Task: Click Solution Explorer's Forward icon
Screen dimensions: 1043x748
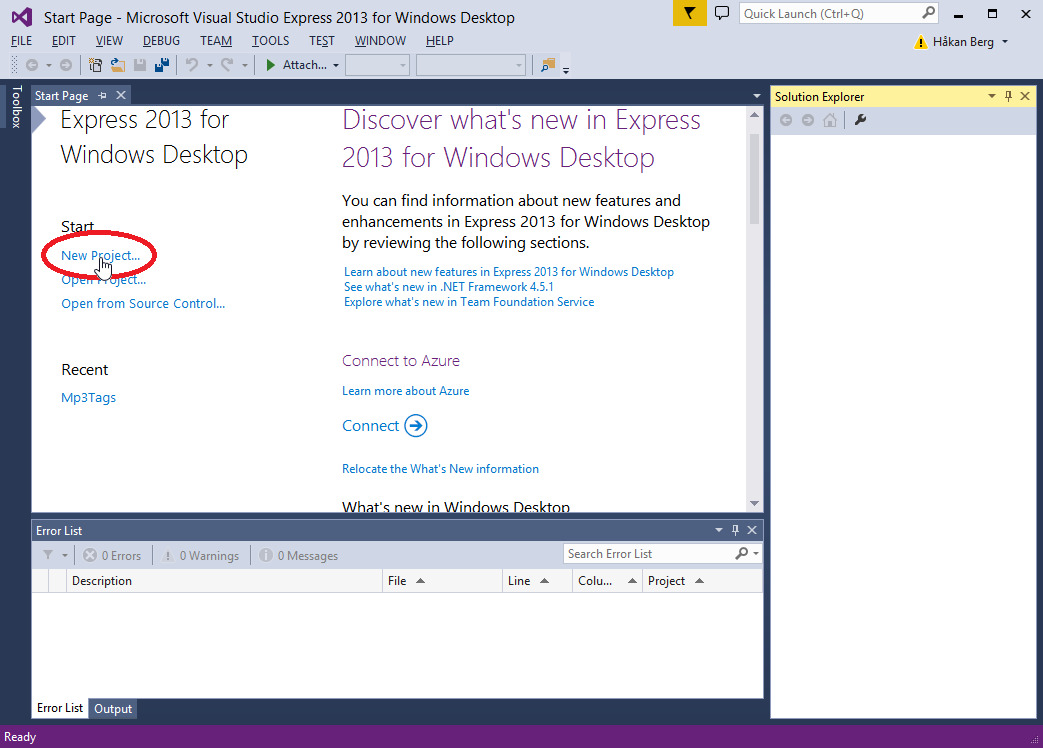Action: (808, 120)
